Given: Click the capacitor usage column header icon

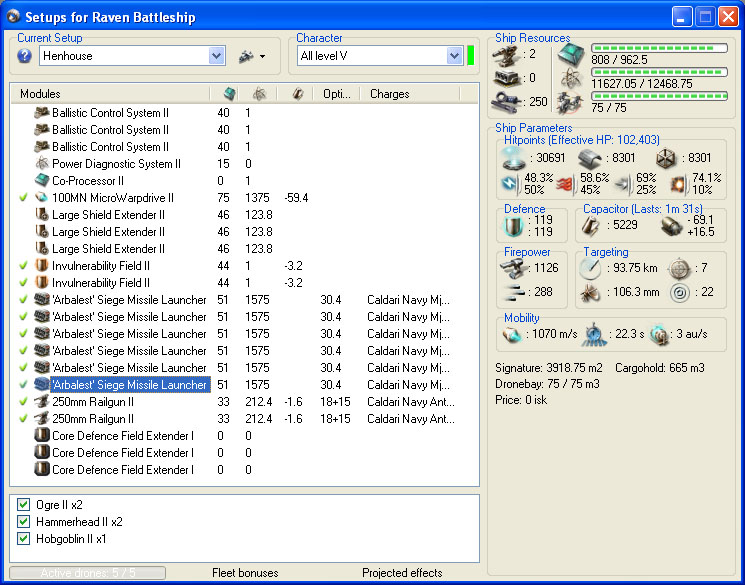Looking at the screenshot, I should tap(296, 94).
